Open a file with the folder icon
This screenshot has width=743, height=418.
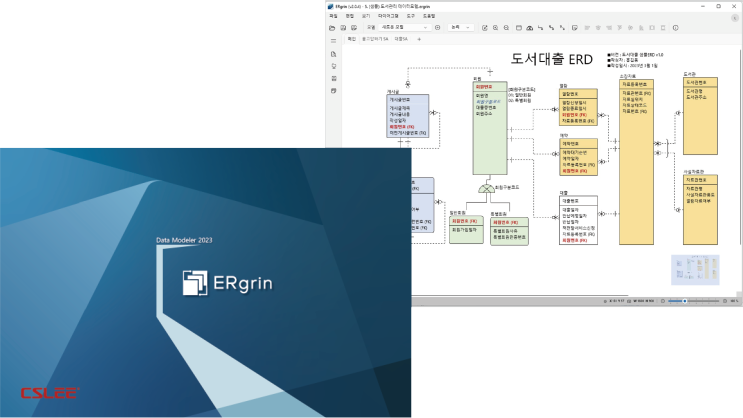(332, 28)
